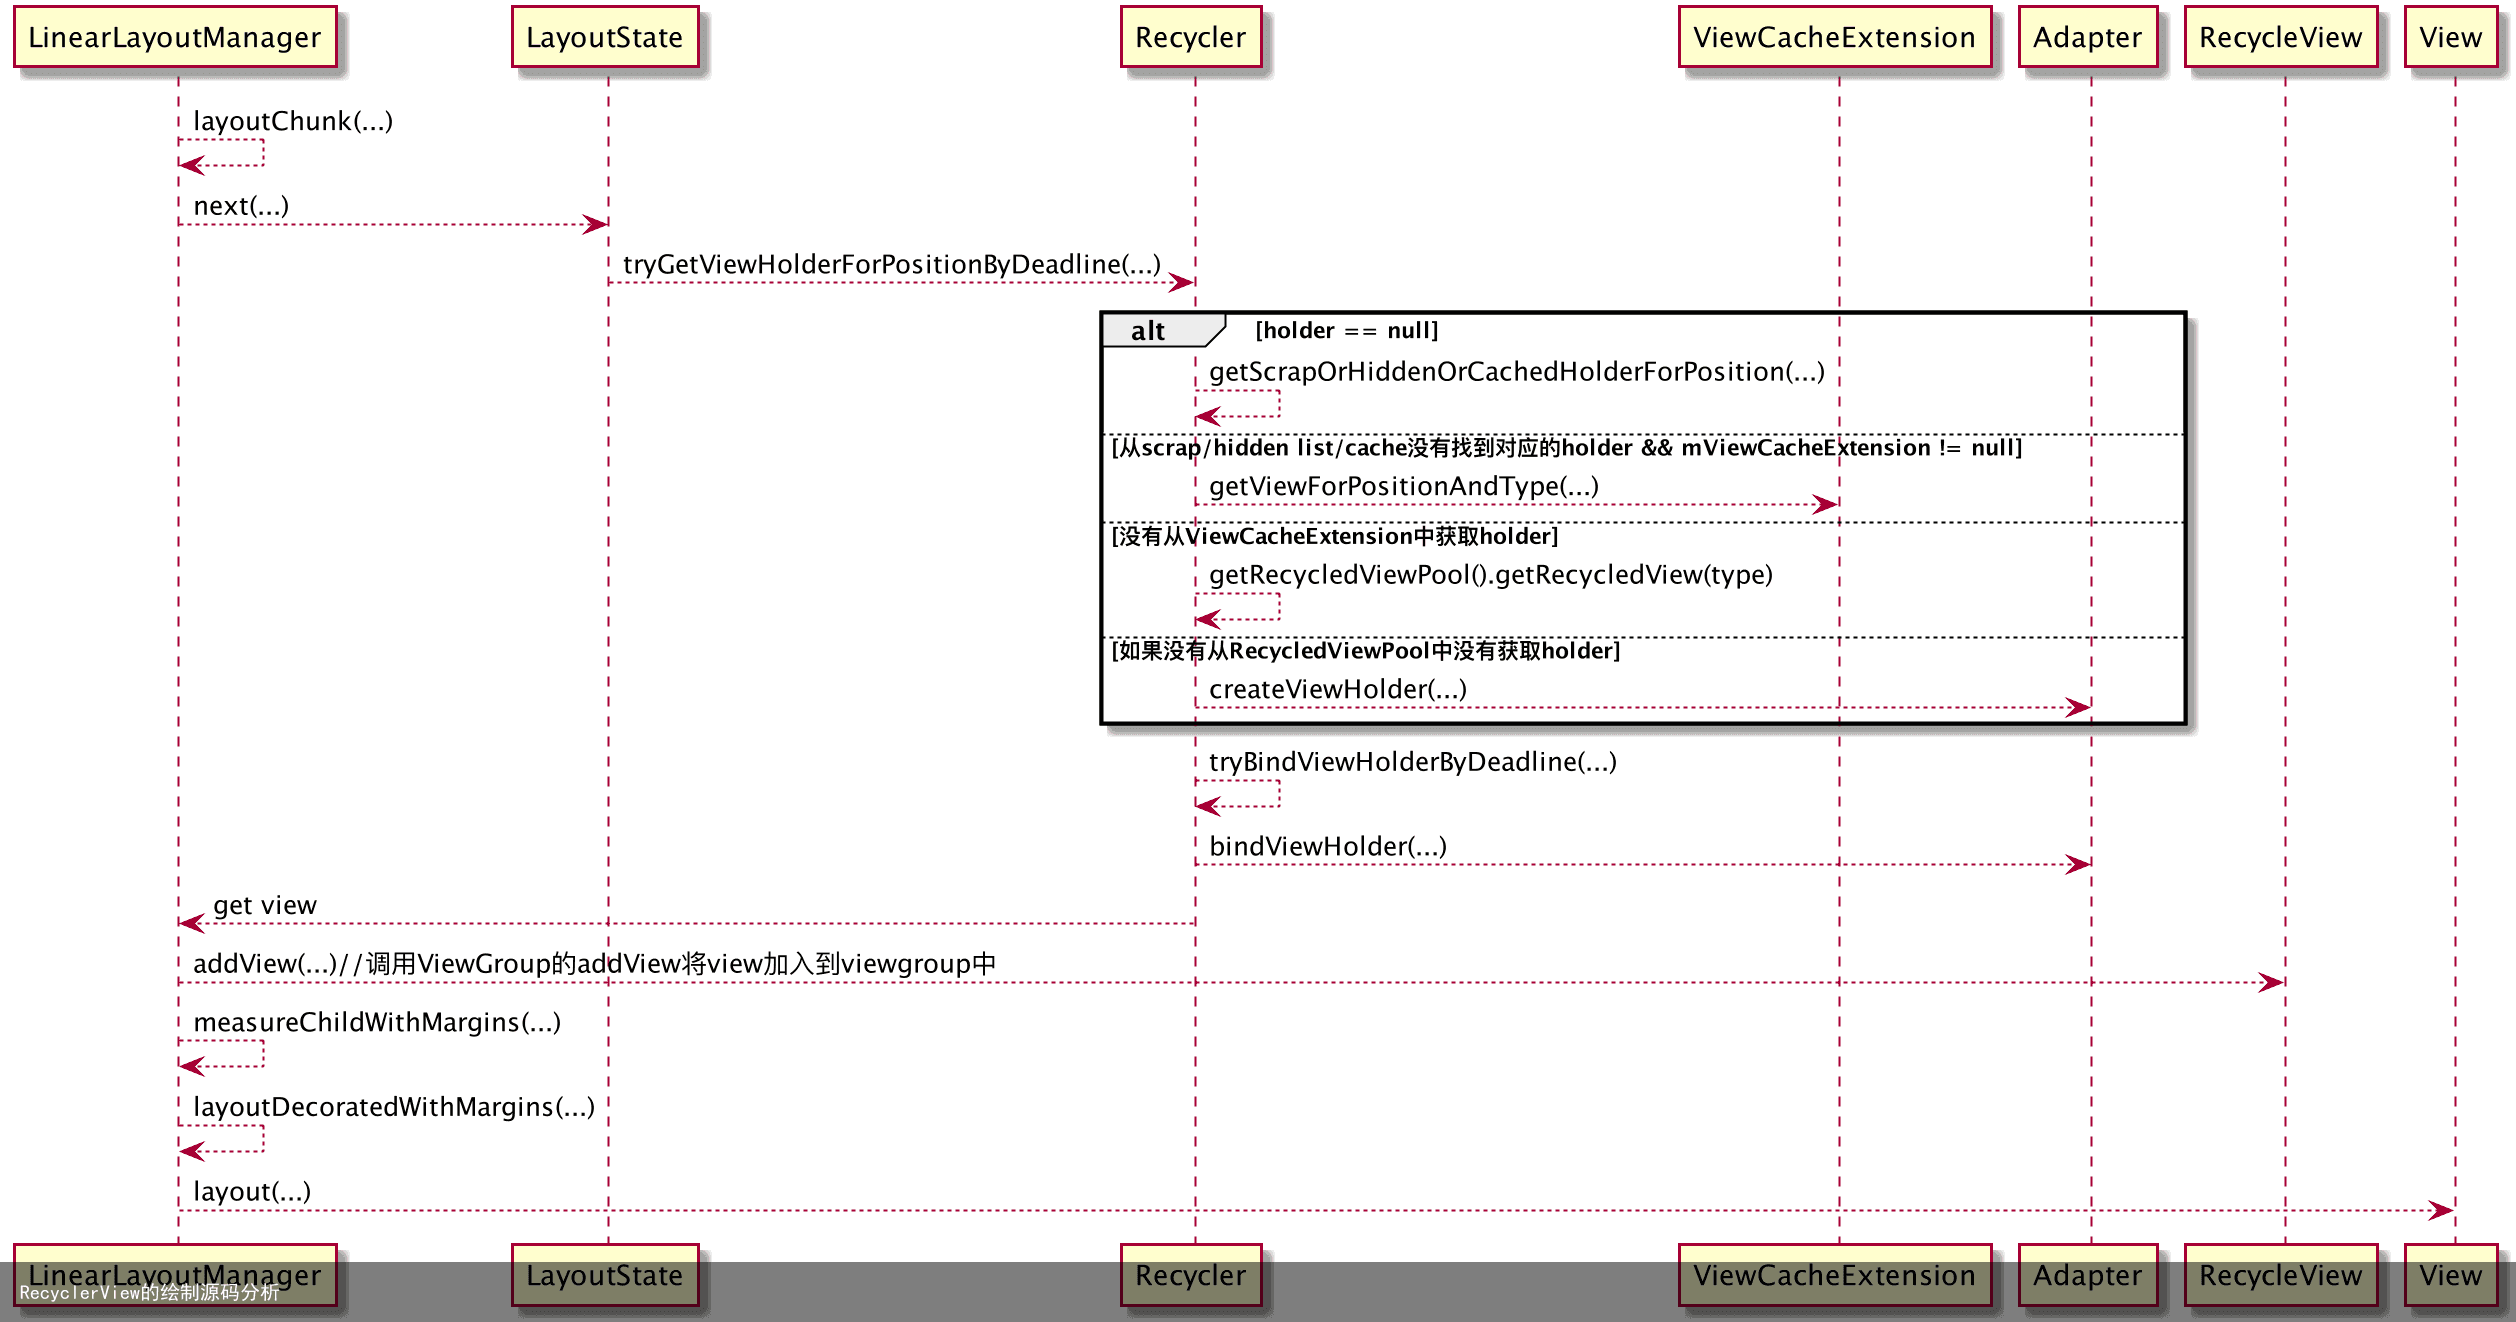Click the next(...) message label
The height and width of the screenshot is (1322, 2516).
pos(241,206)
